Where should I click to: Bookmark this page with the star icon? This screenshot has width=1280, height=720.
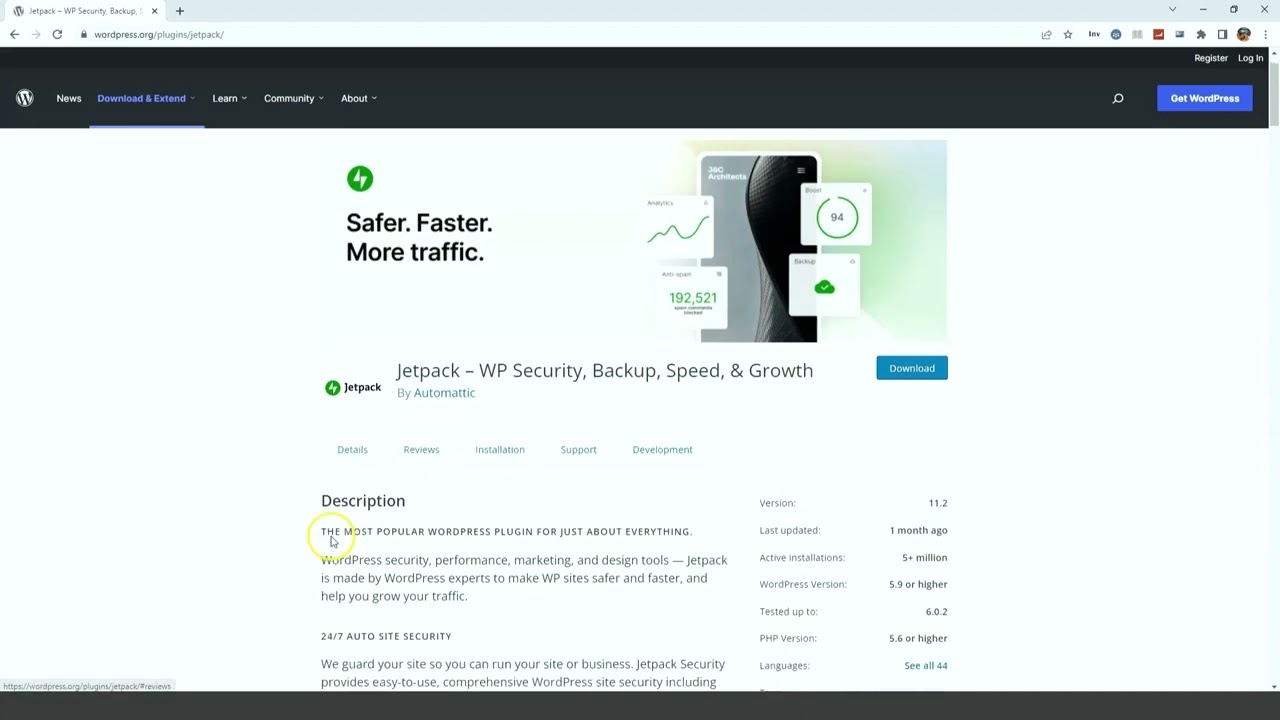[1068, 34]
